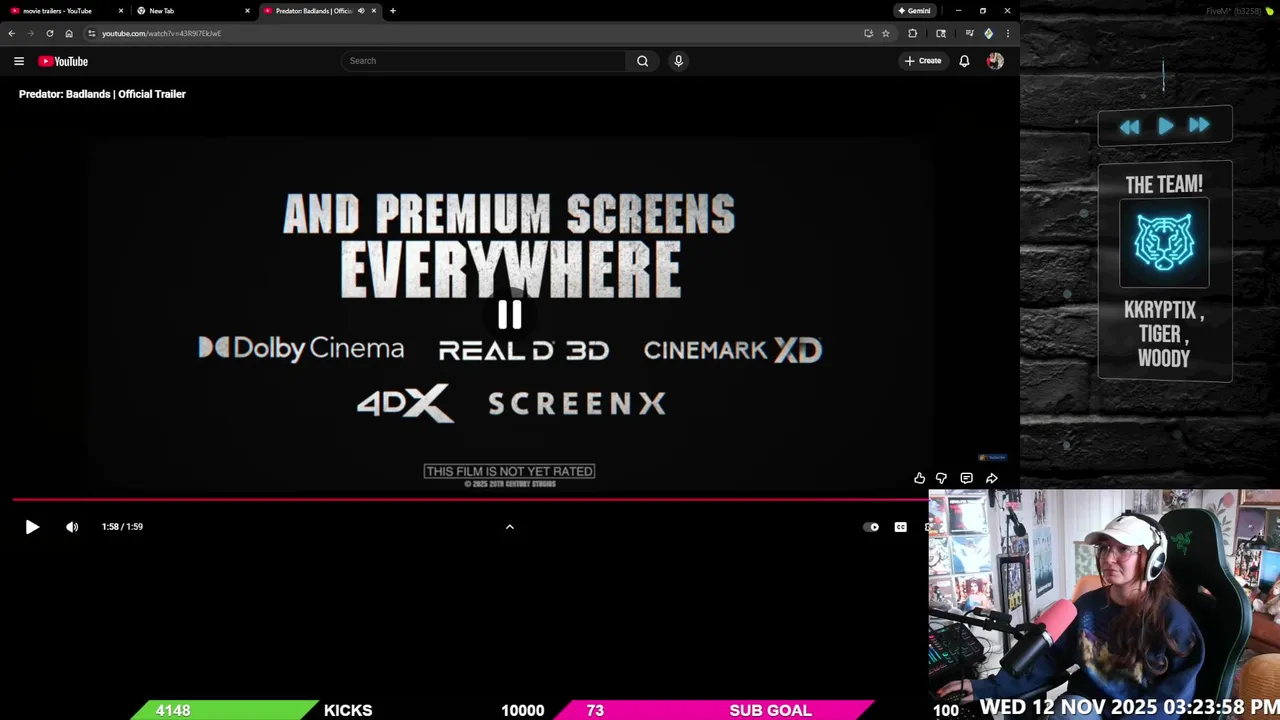Play the video from control bar
Image resolution: width=1280 pixels, height=720 pixels.
click(32, 527)
